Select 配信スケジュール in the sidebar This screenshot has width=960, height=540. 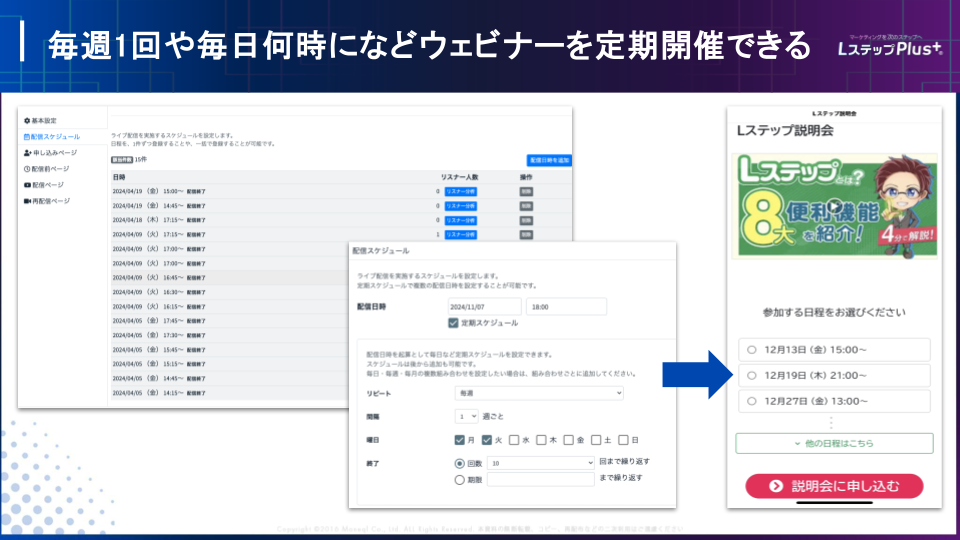click(x=52, y=137)
